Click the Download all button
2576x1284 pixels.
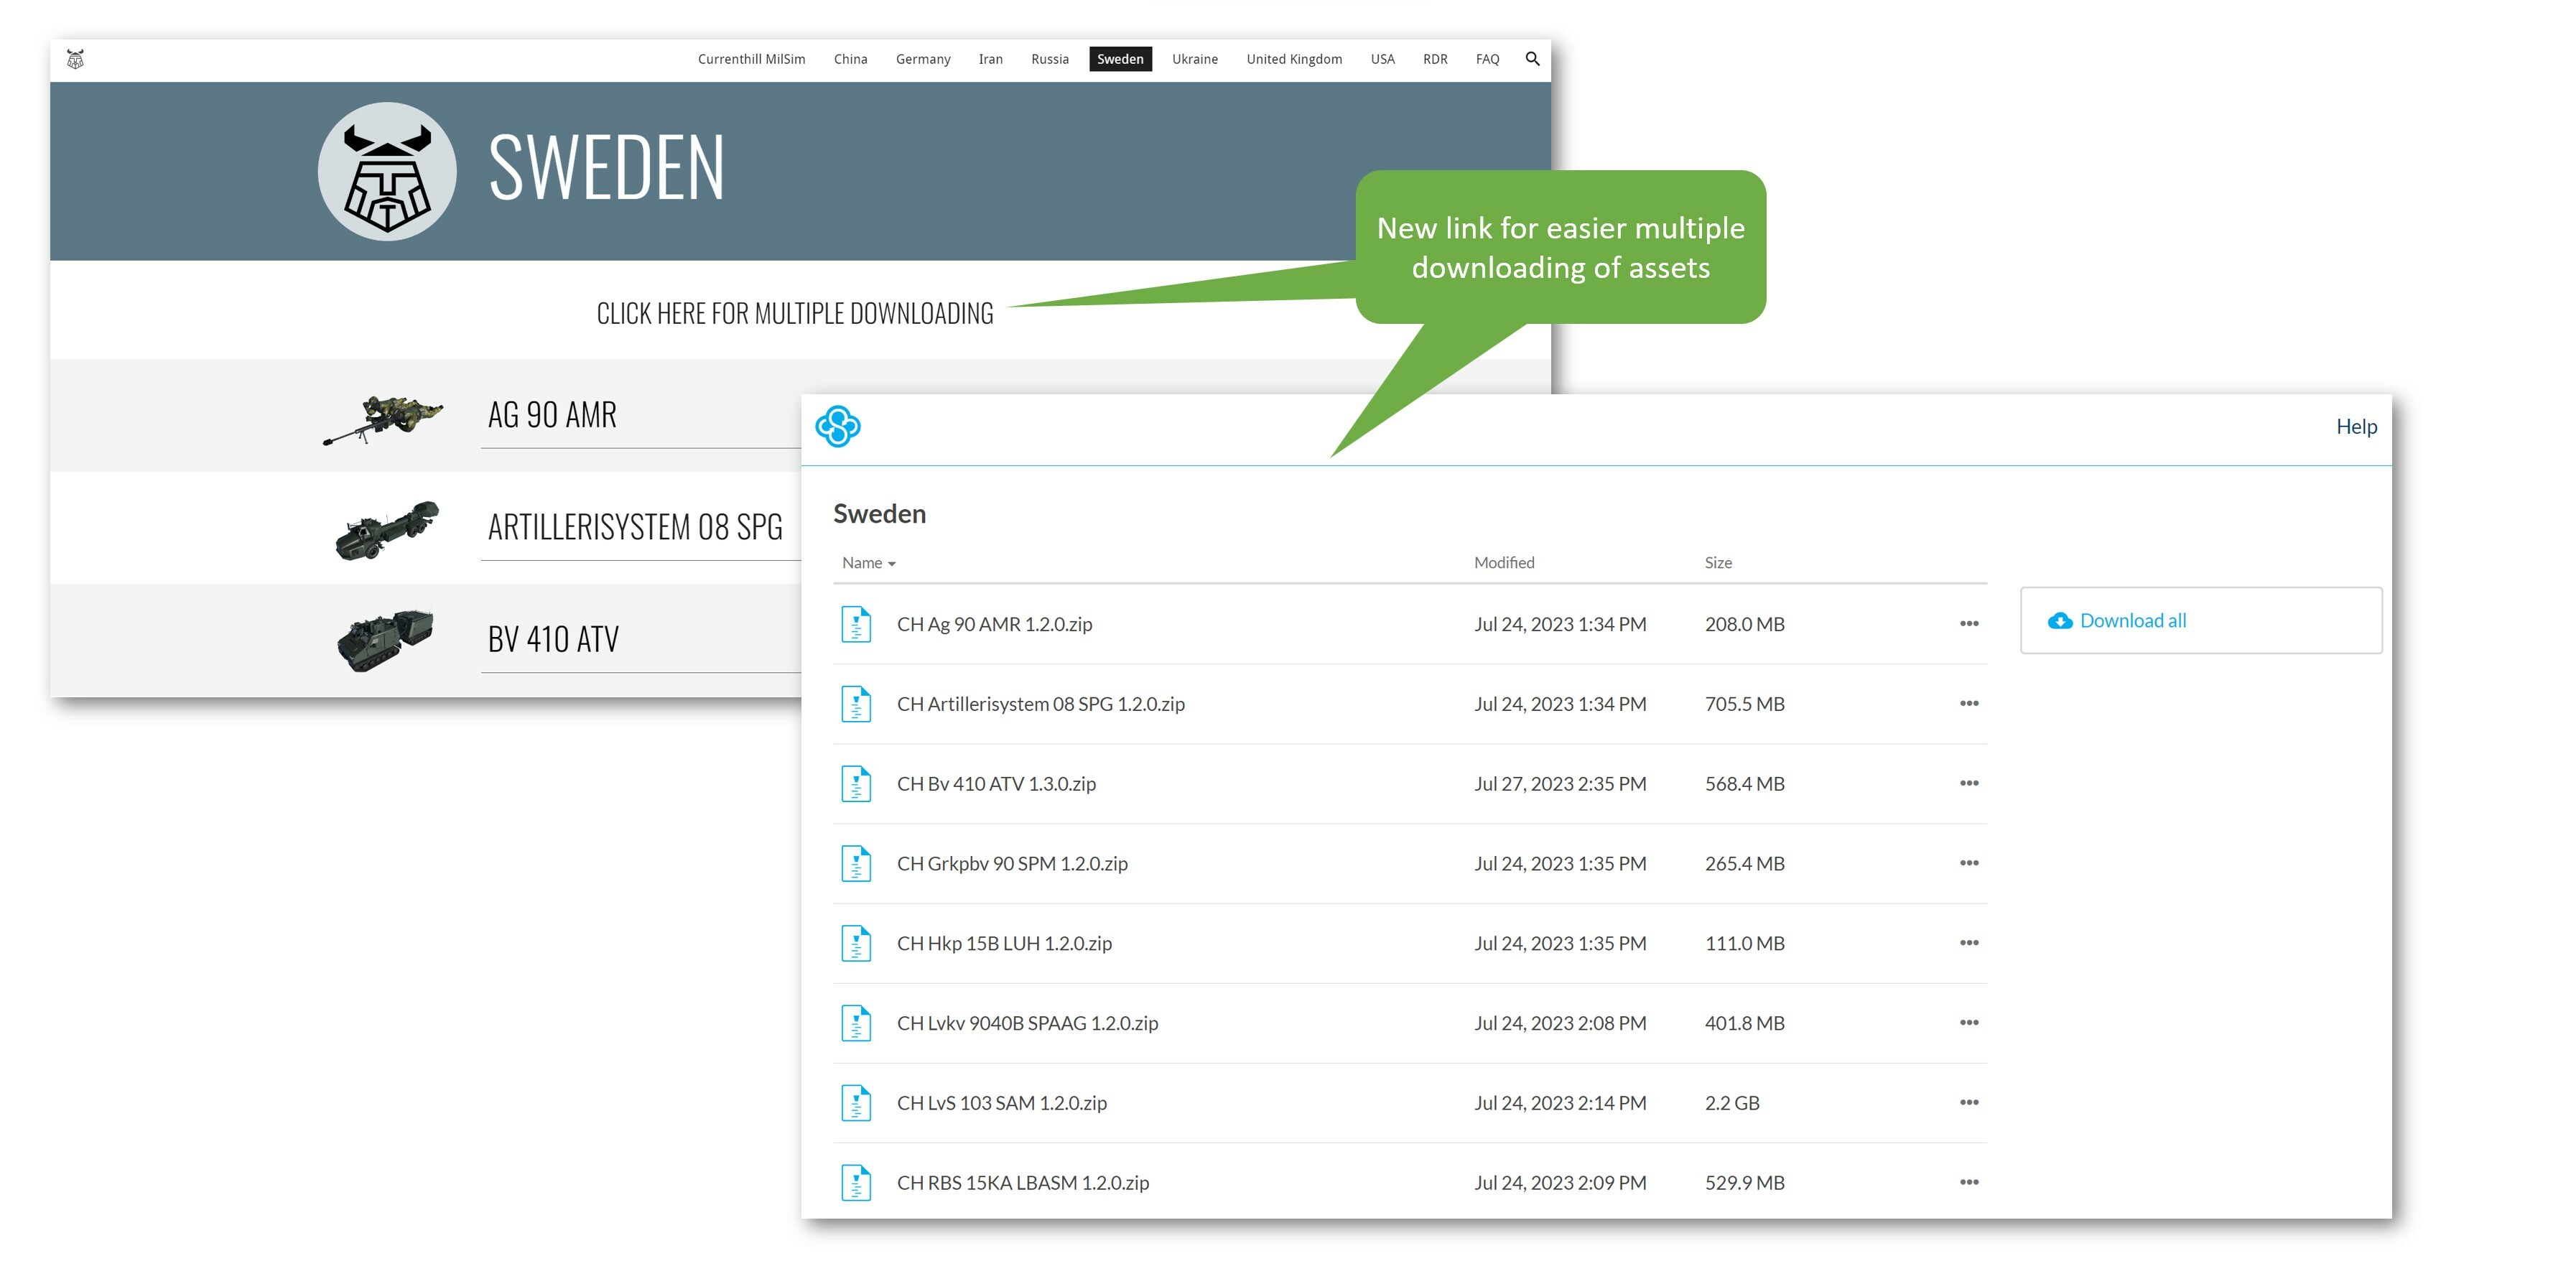pos(2201,621)
